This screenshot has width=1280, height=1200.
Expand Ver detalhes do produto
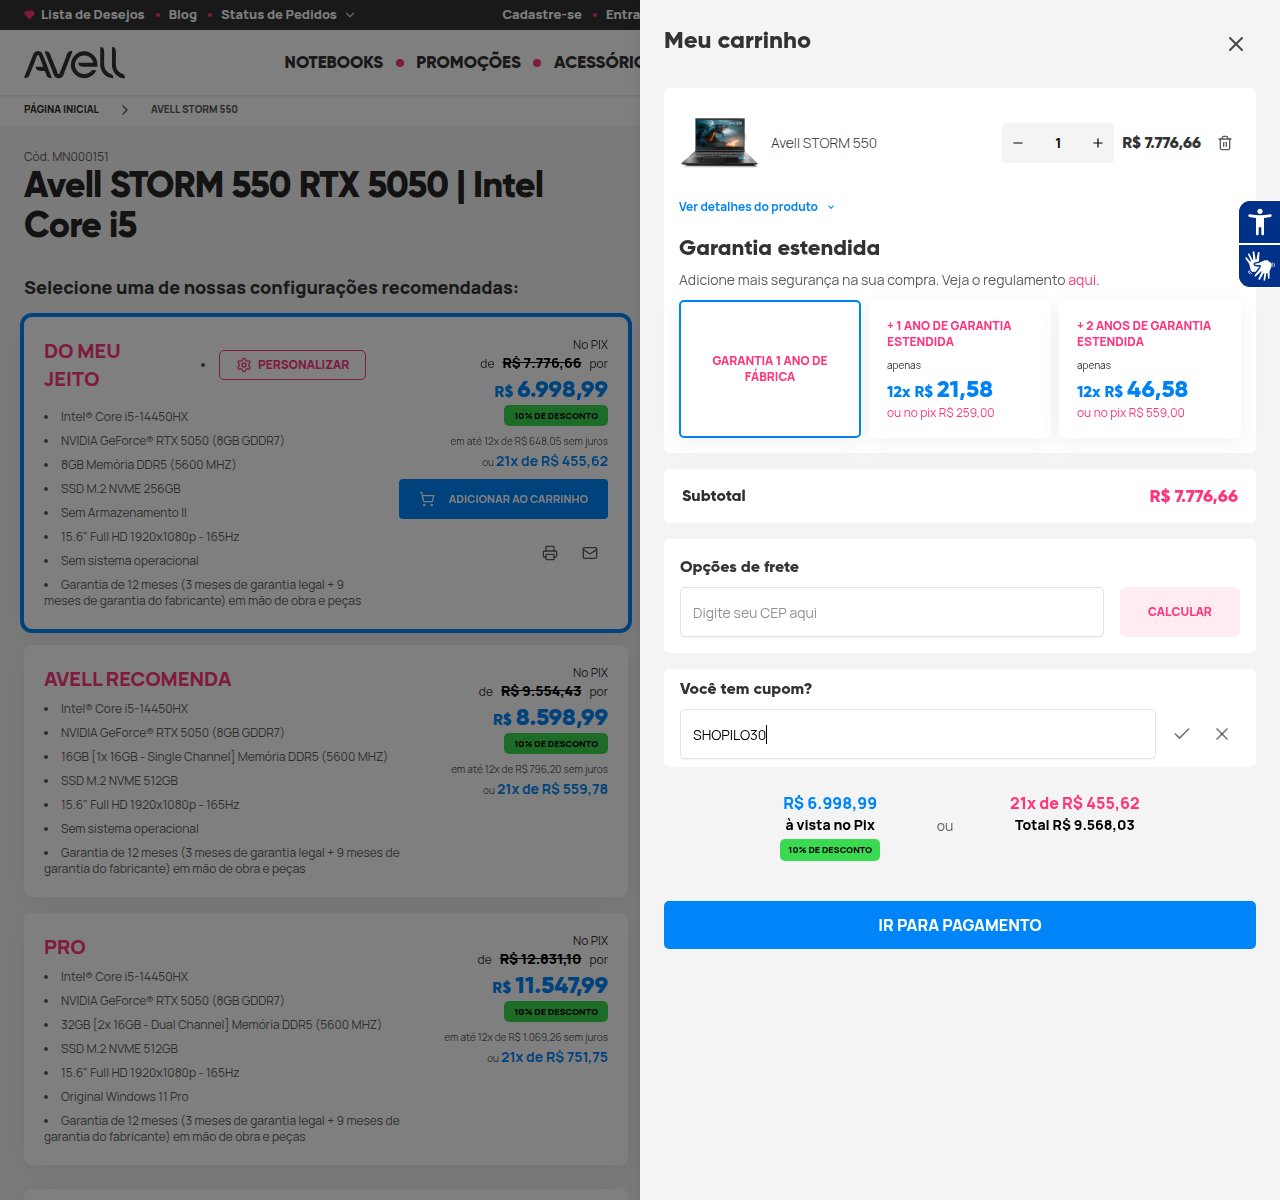pyautogui.click(x=756, y=207)
